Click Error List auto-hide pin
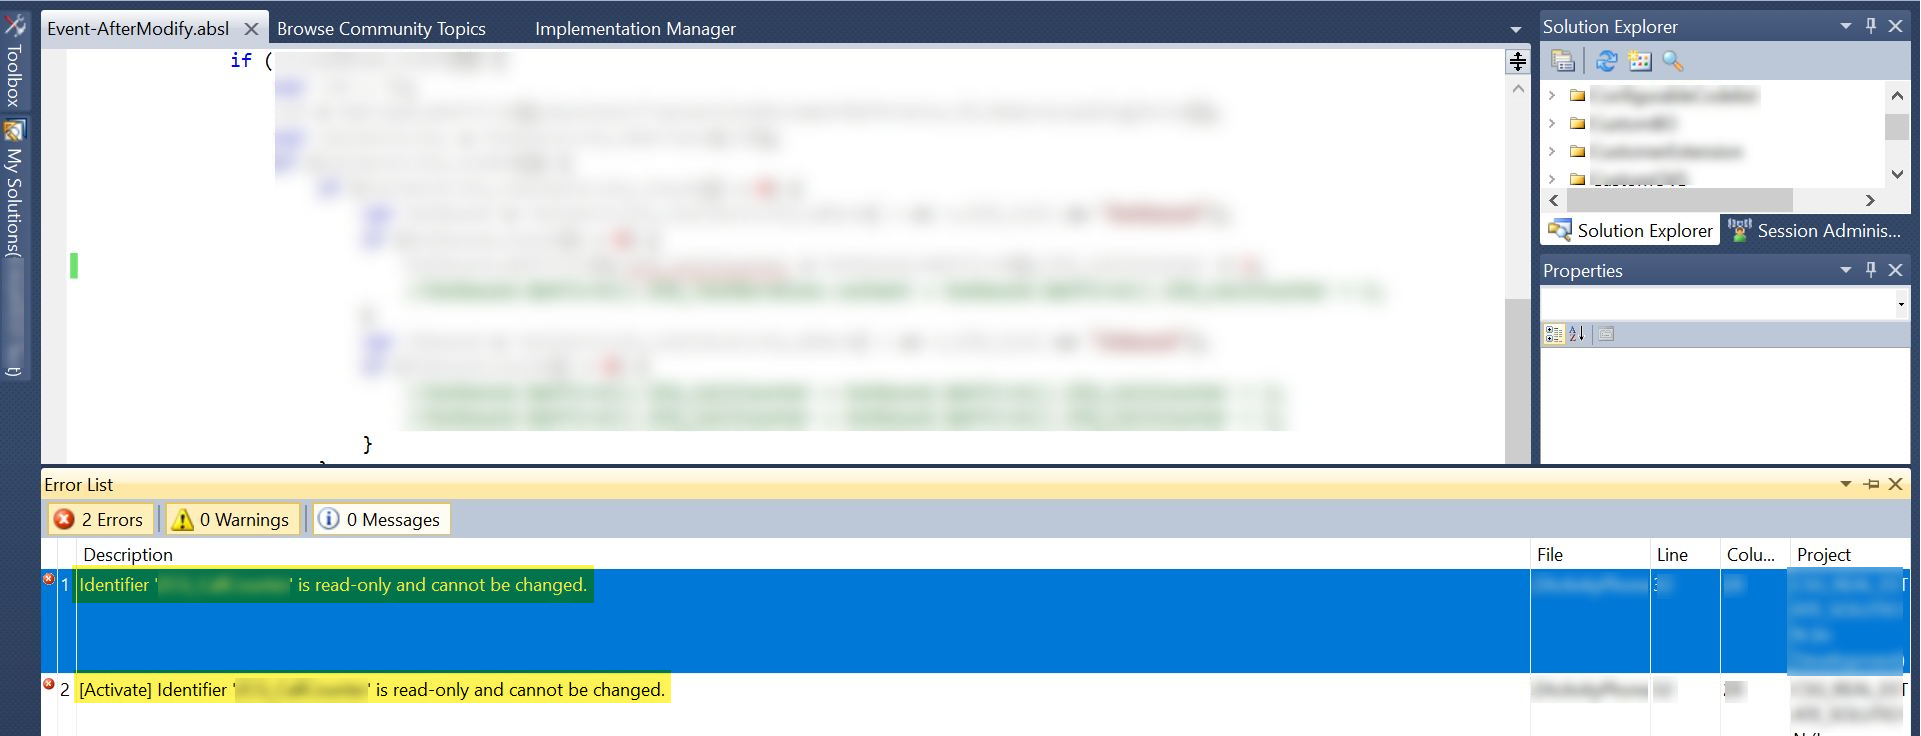This screenshot has width=1921, height=736. coord(1871,484)
